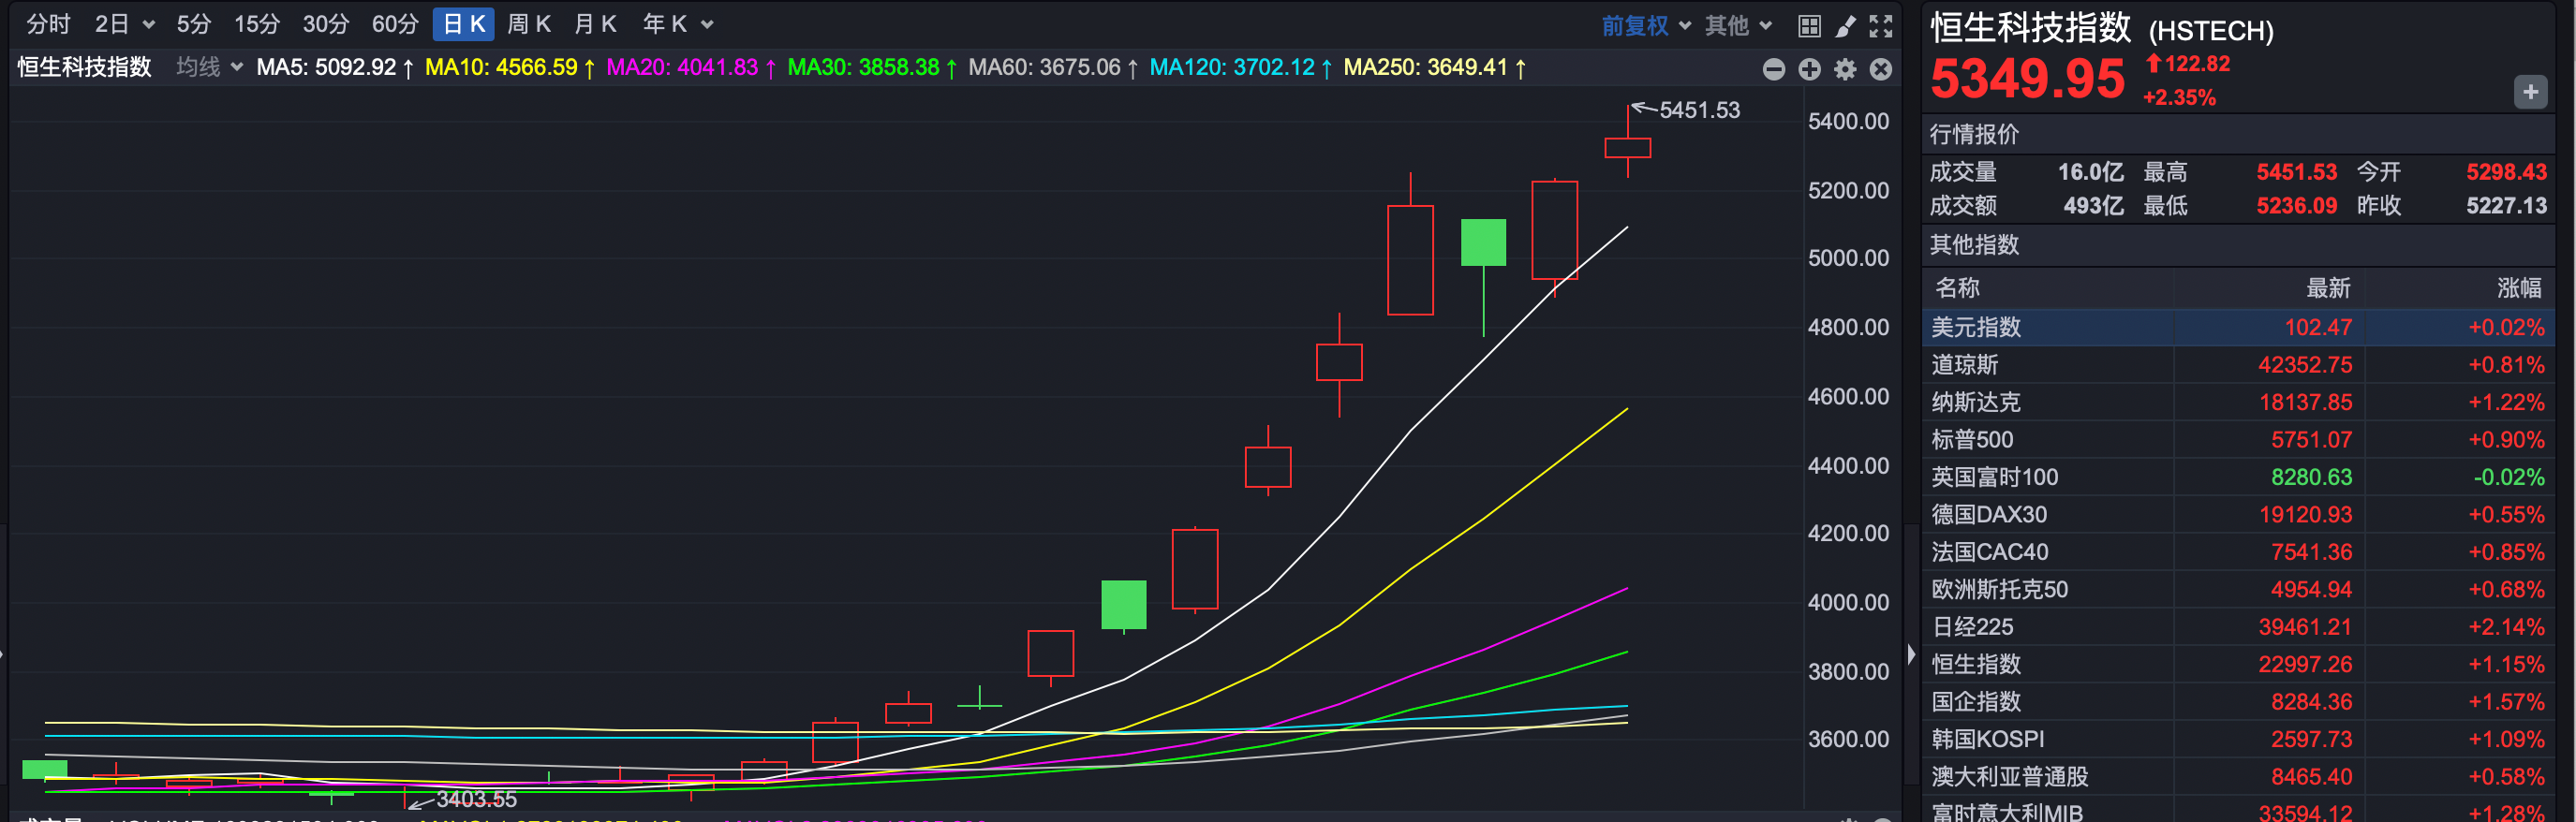The width and height of the screenshot is (2576, 822).
Task: Expand the 2日 timeframe dropdown
Action: tap(124, 25)
